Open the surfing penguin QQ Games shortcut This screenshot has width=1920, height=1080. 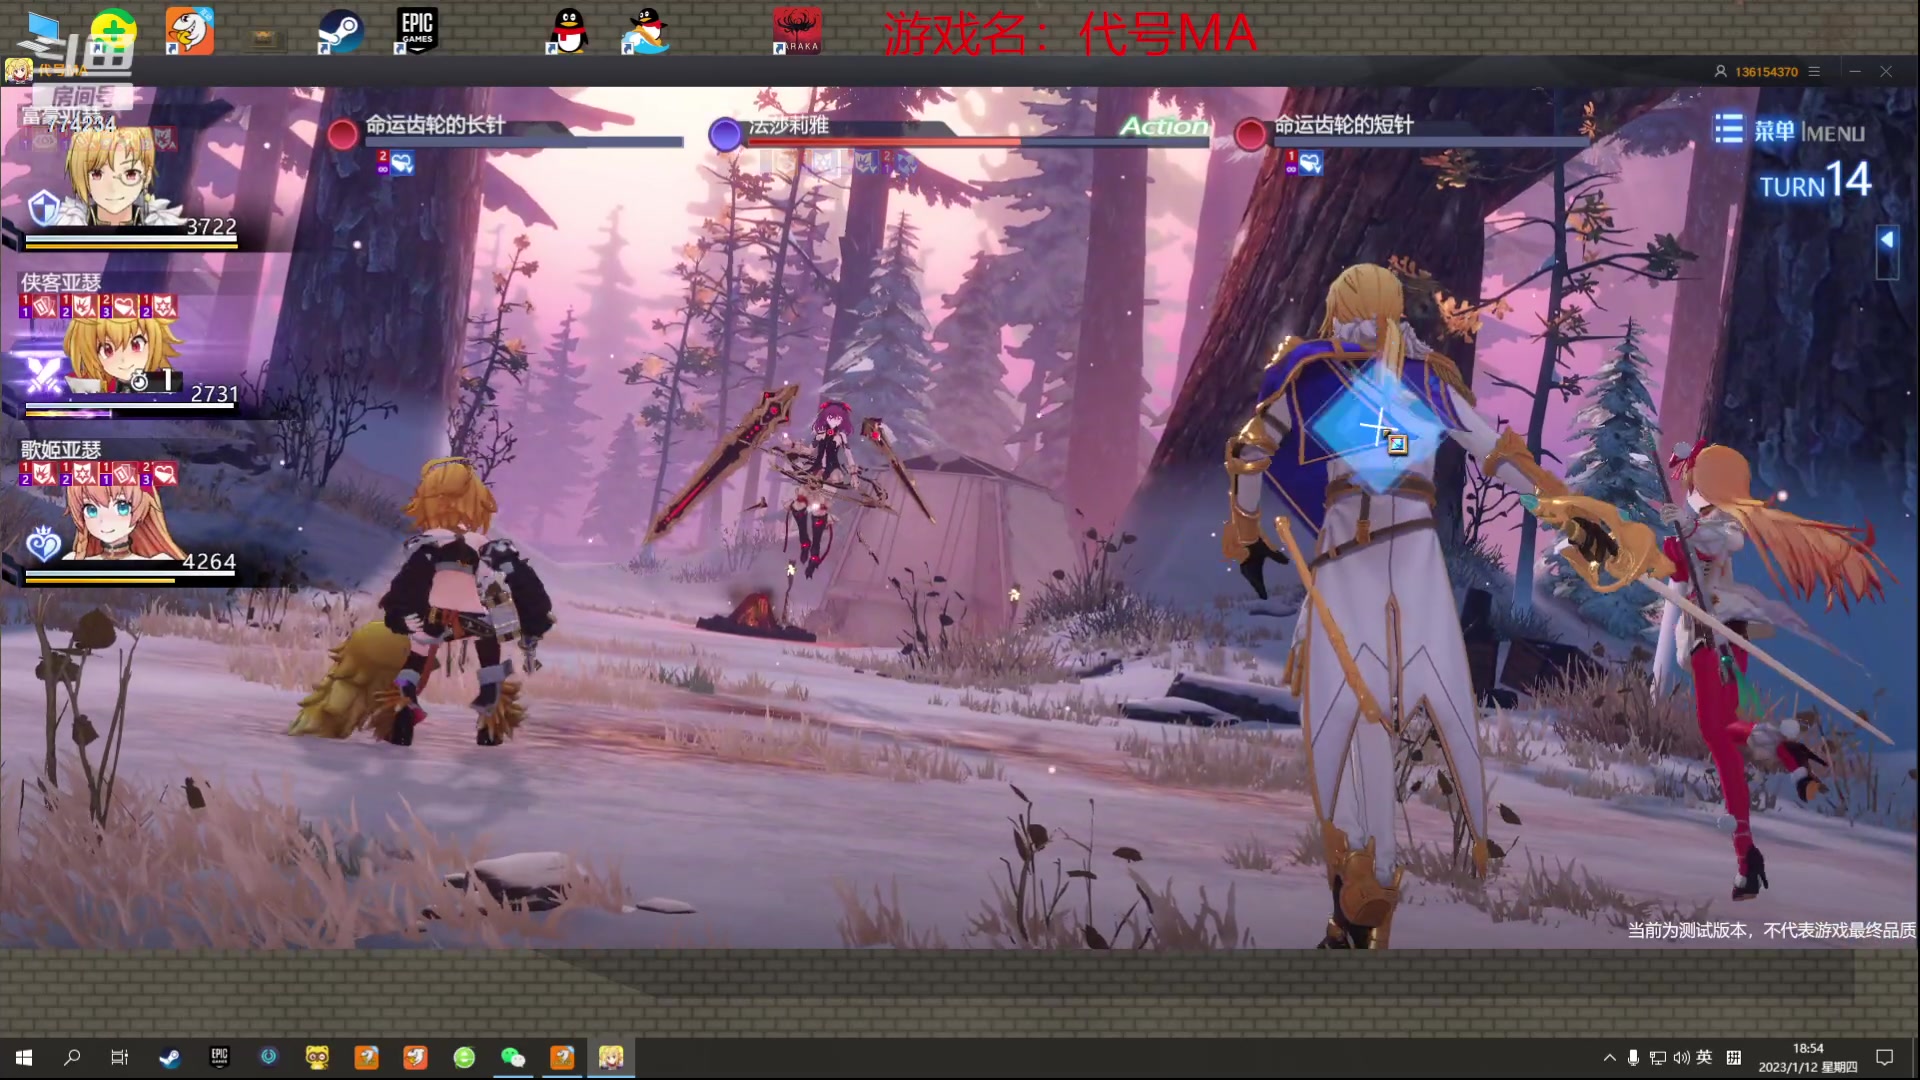click(x=645, y=32)
